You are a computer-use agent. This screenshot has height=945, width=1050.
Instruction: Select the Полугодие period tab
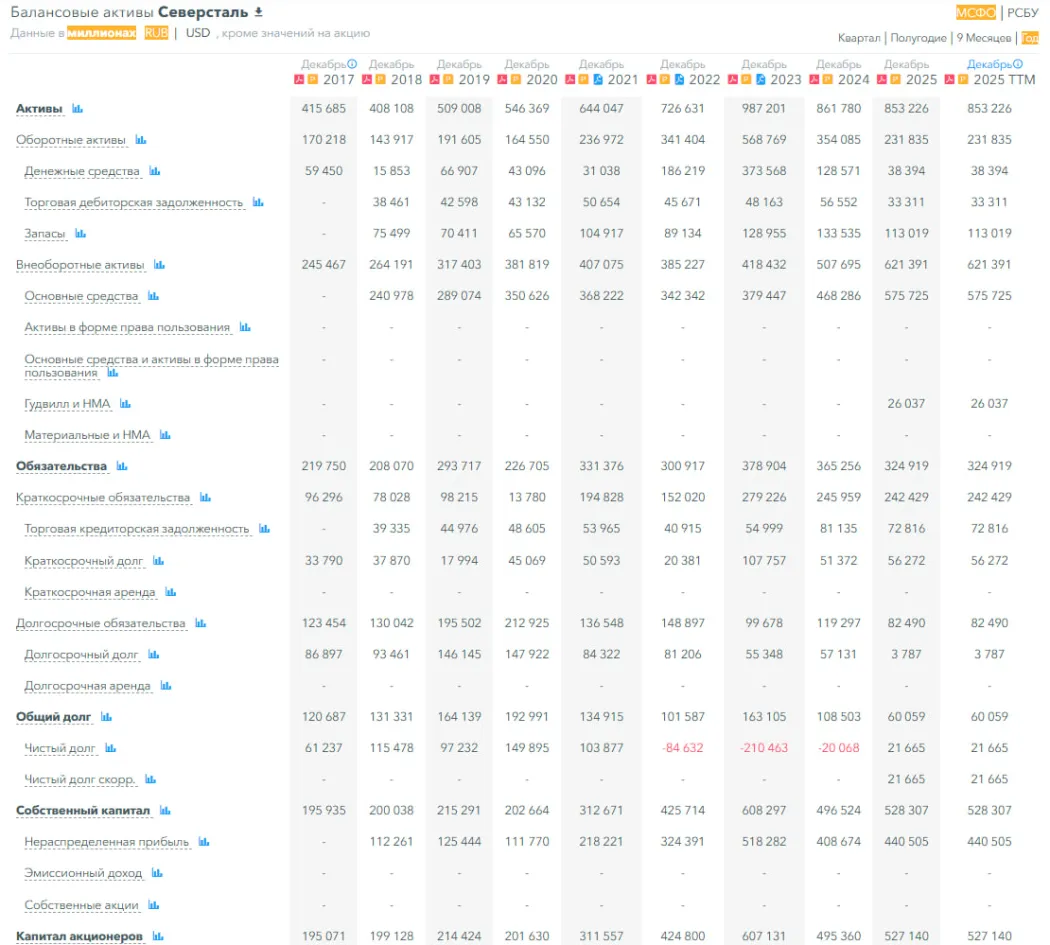[x=918, y=38]
